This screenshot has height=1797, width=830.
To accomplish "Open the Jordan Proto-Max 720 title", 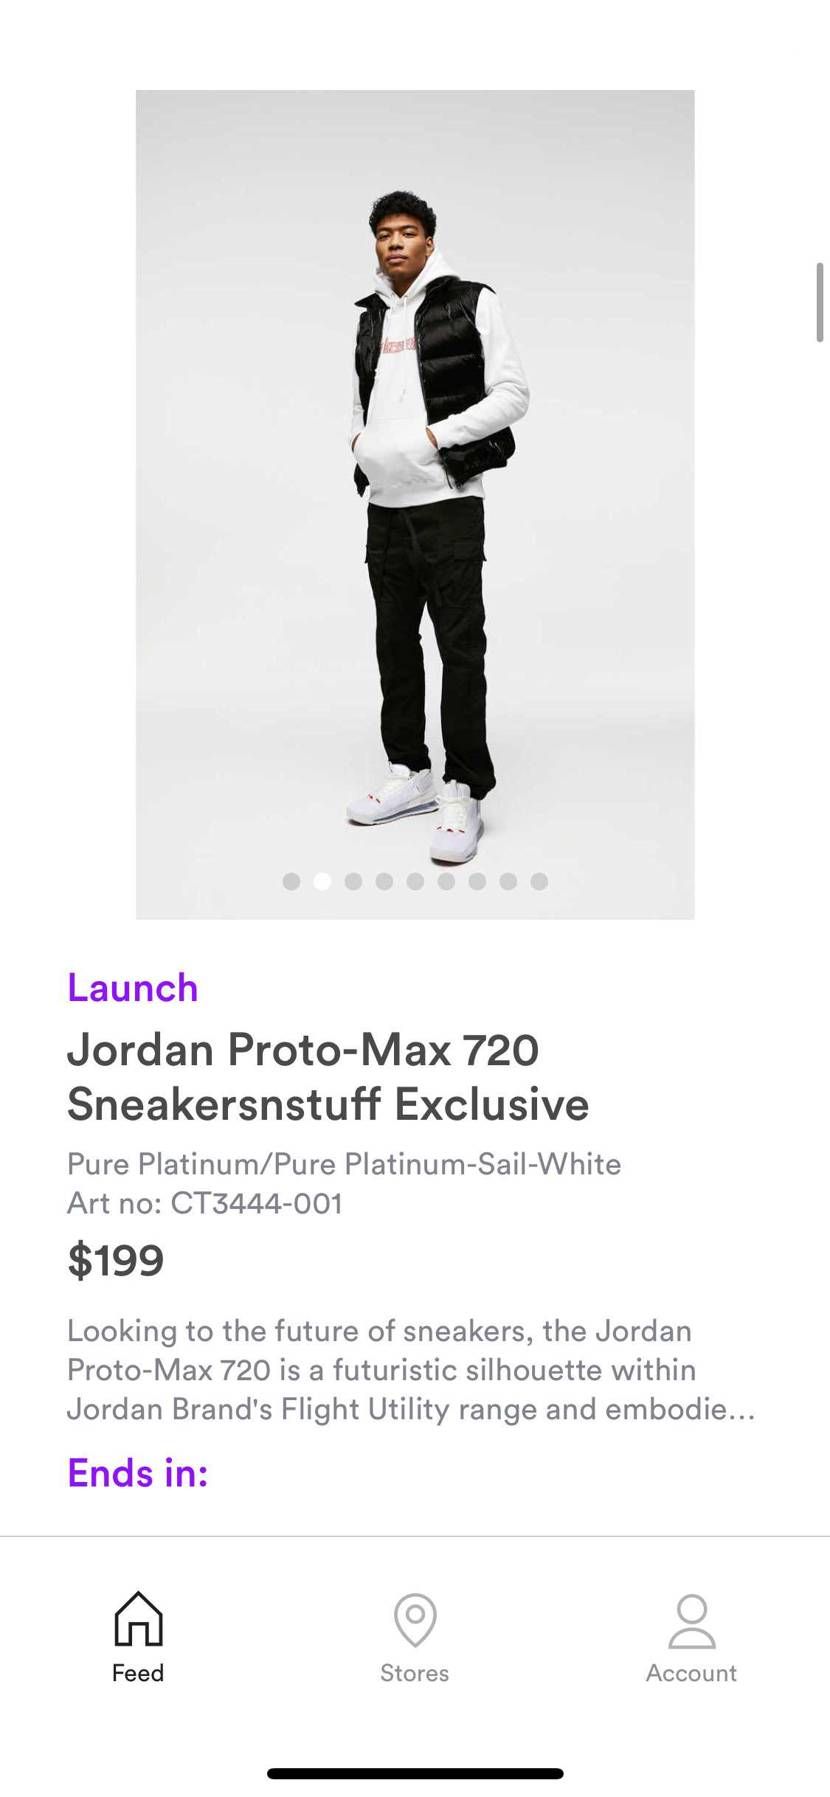I will [x=328, y=1077].
